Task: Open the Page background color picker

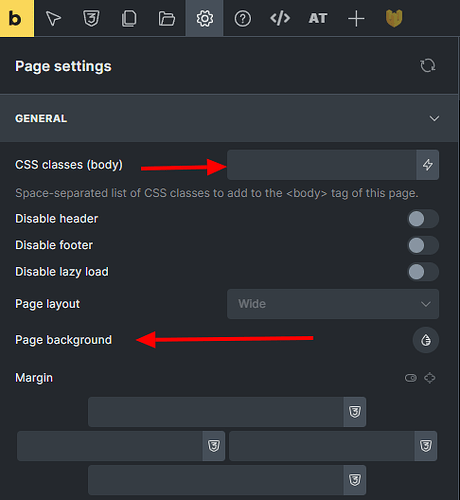Action: pyautogui.click(x=426, y=340)
